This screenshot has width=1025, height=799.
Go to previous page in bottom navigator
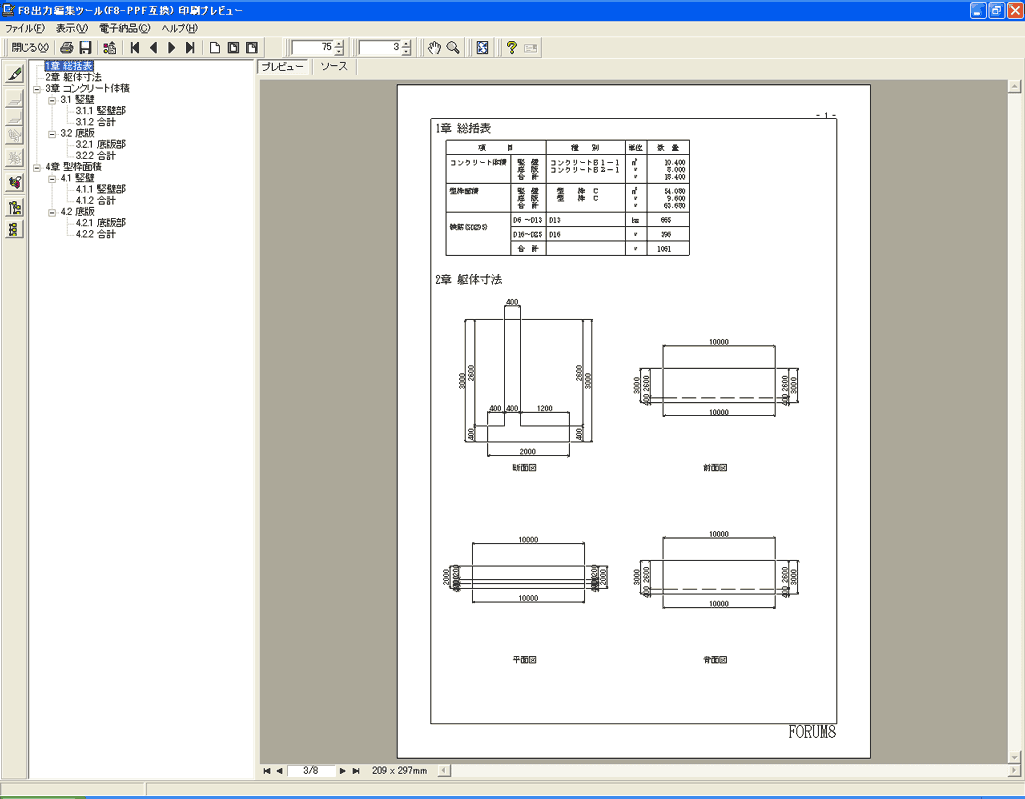pos(280,771)
